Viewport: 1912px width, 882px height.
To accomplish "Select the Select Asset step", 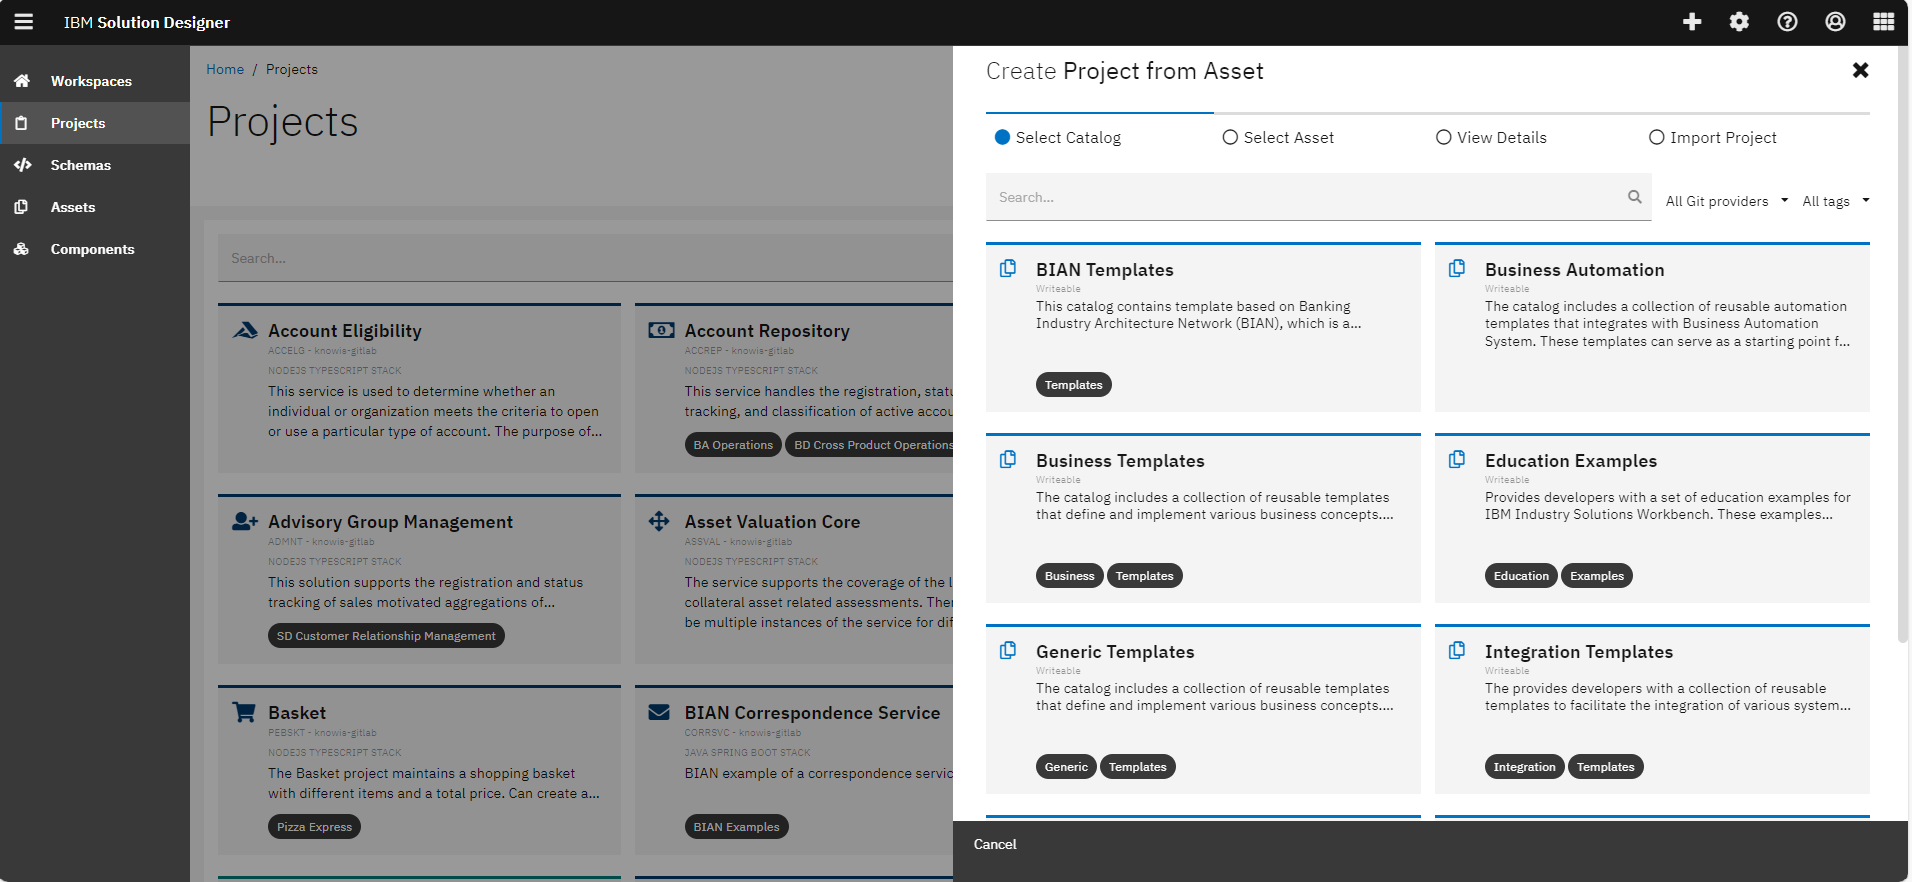I will pos(1278,138).
